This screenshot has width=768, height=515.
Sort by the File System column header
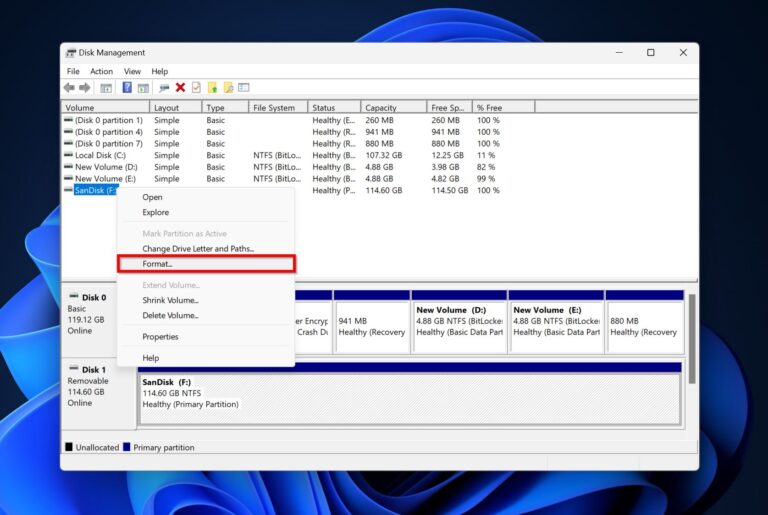tap(274, 108)
